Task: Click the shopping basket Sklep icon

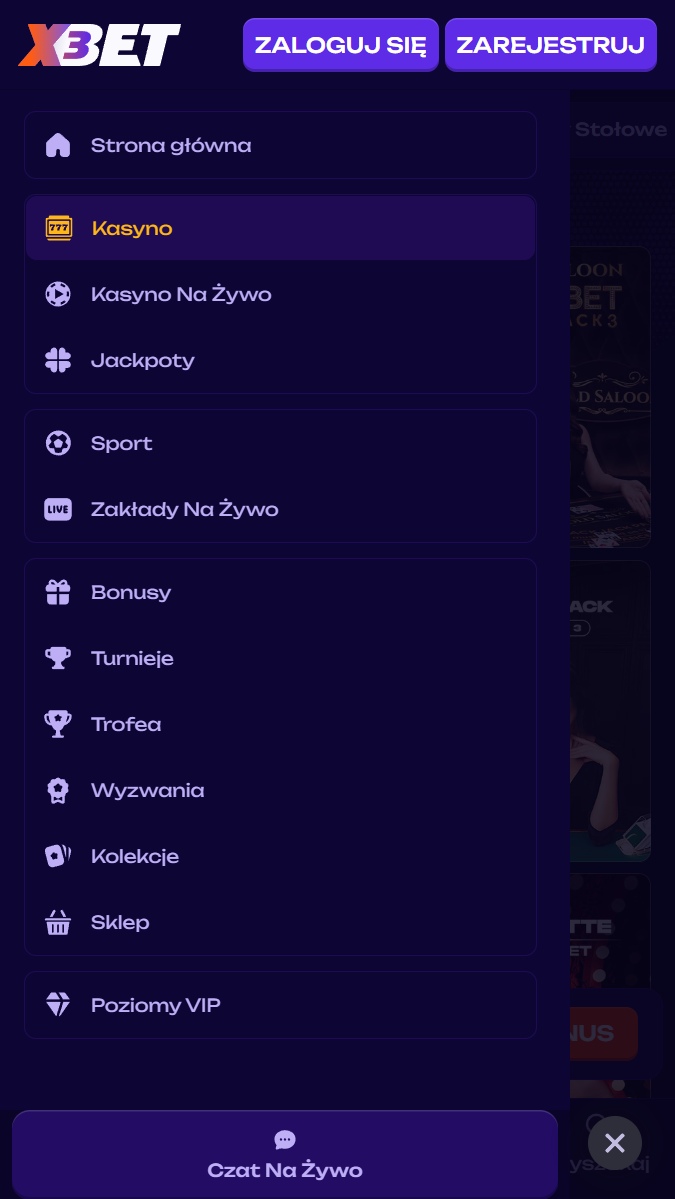Action: 58,922
